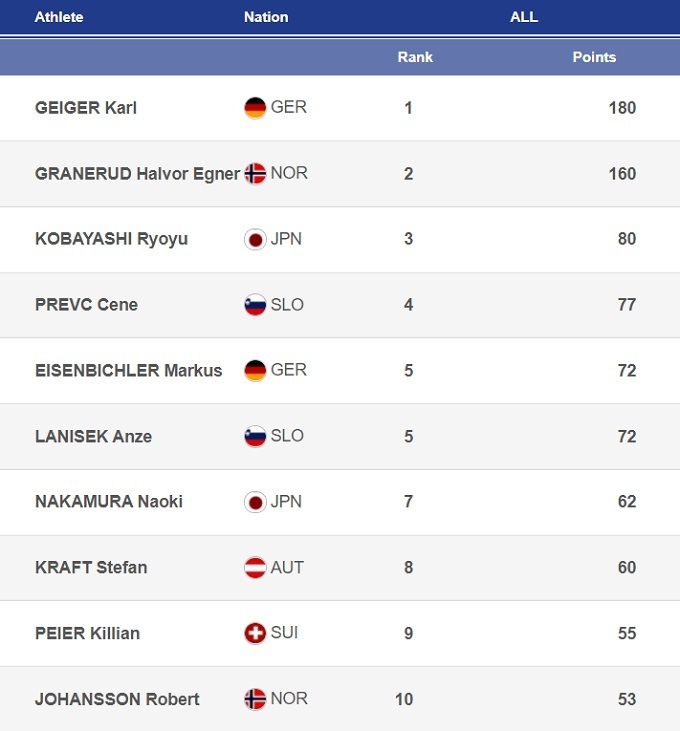The width and height of the screenshot is (680, 731).
Task: Open athlete PEIER Killian
Action: coord(87,634)
